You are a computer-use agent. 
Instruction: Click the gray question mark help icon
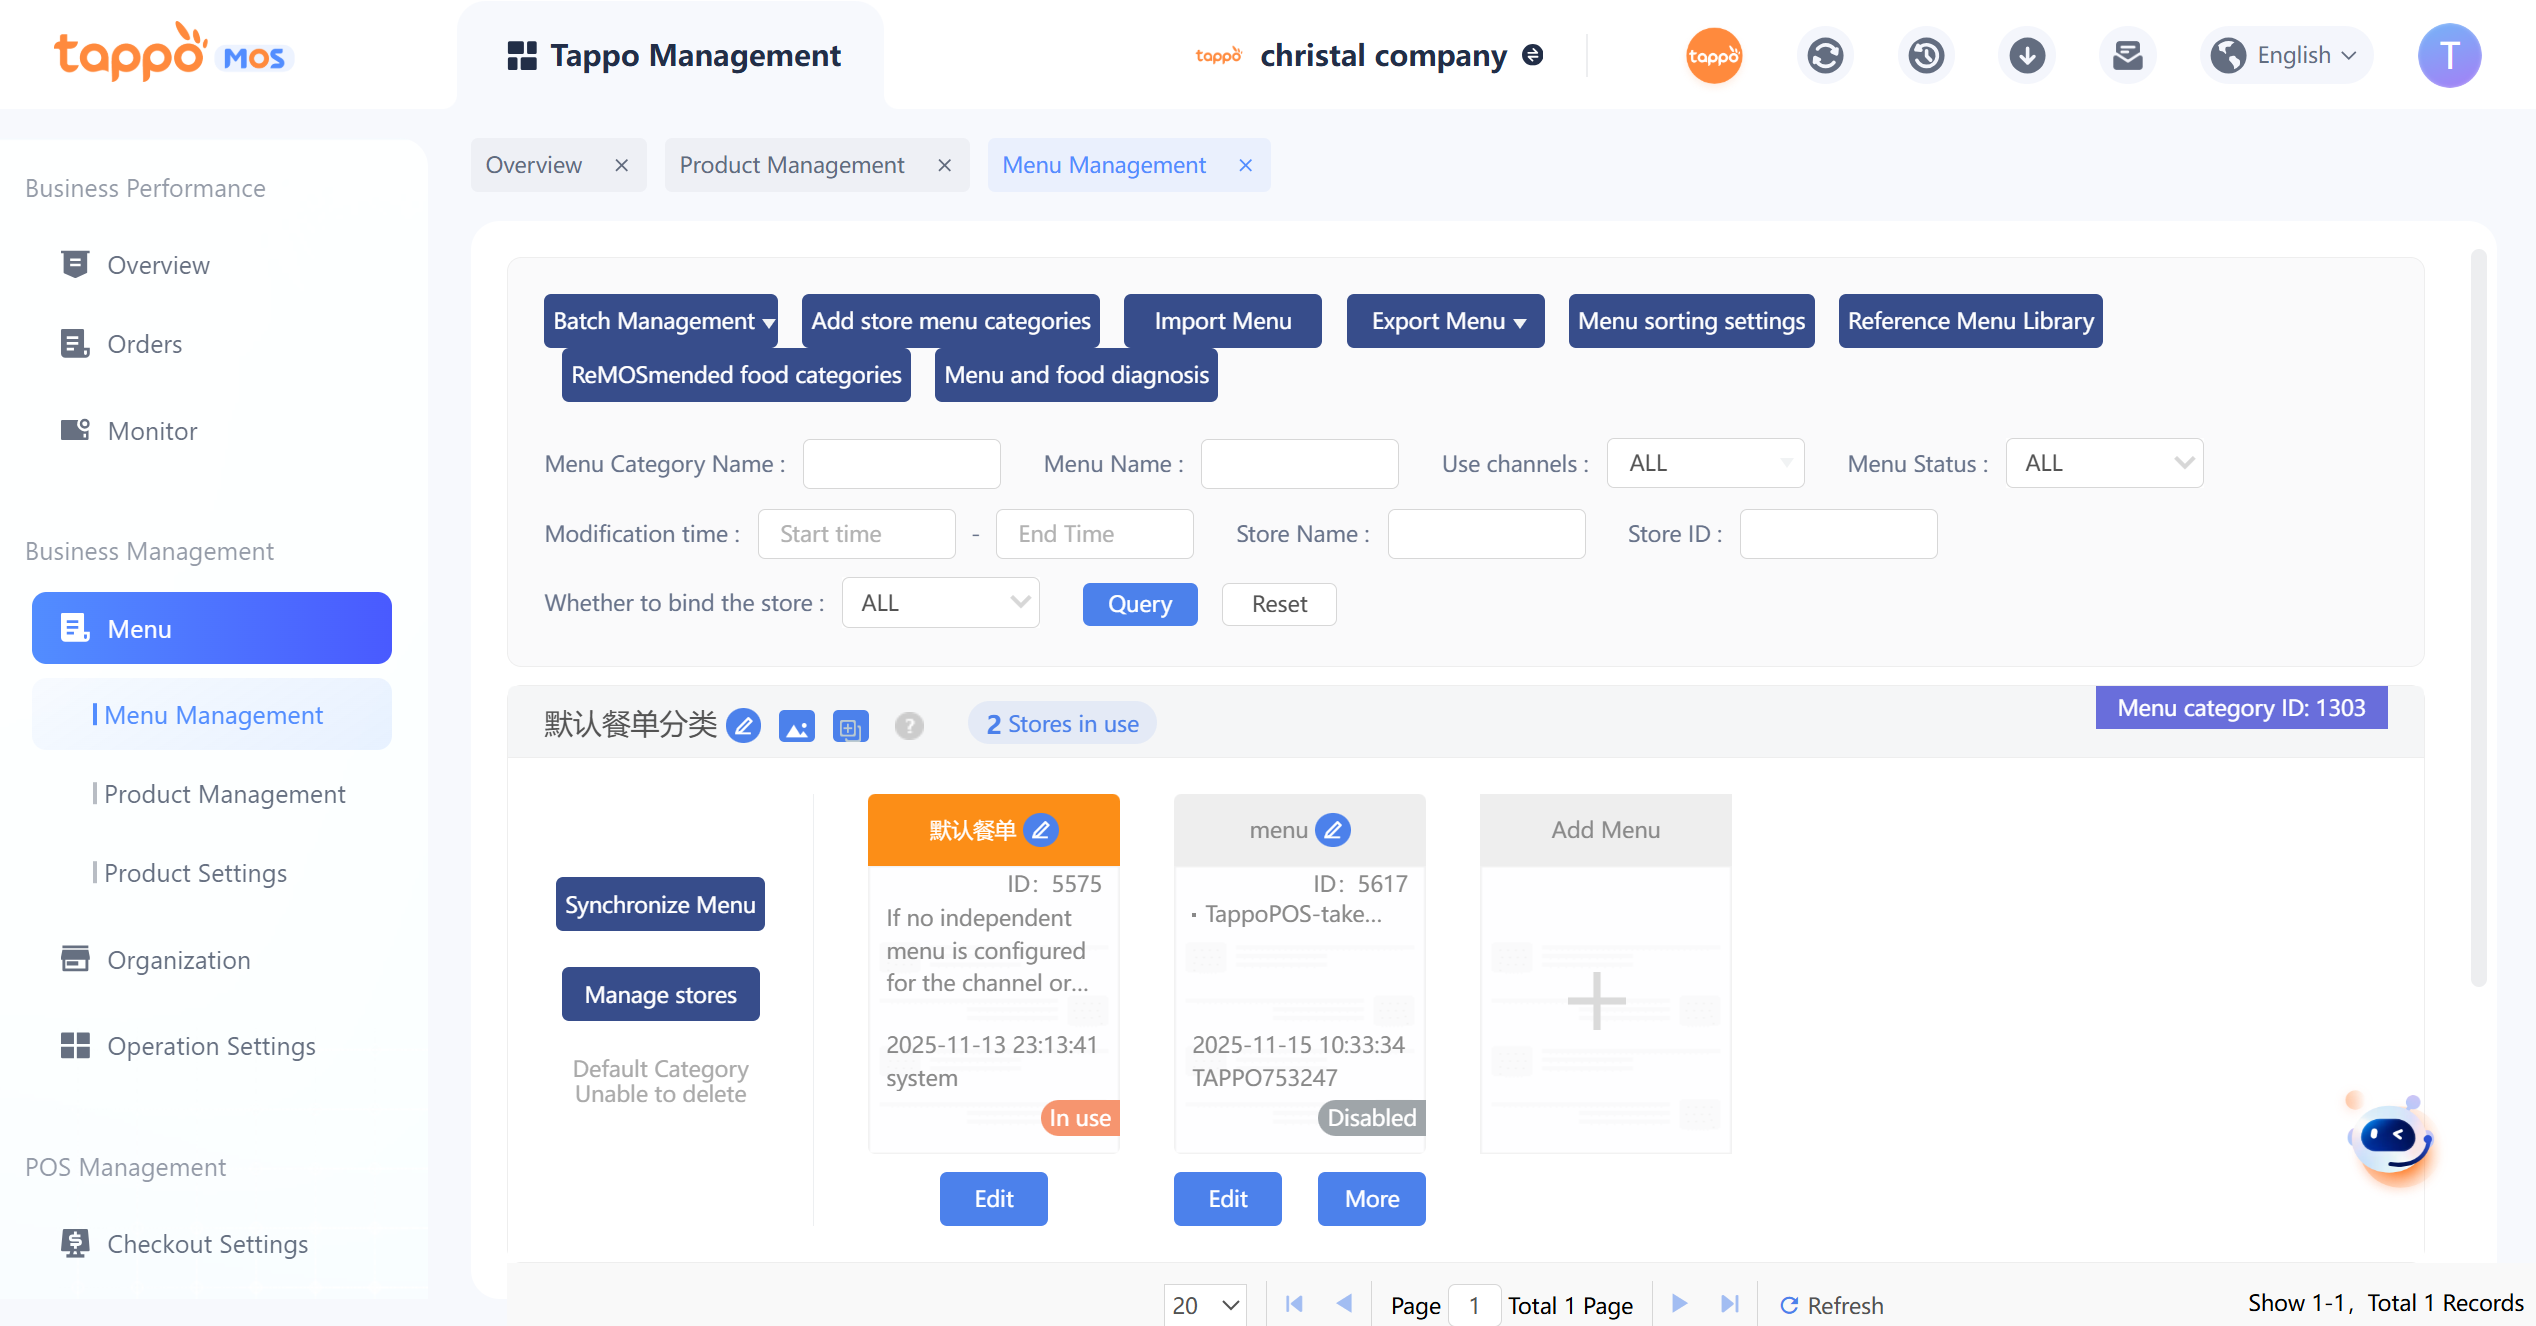point(908,726)
